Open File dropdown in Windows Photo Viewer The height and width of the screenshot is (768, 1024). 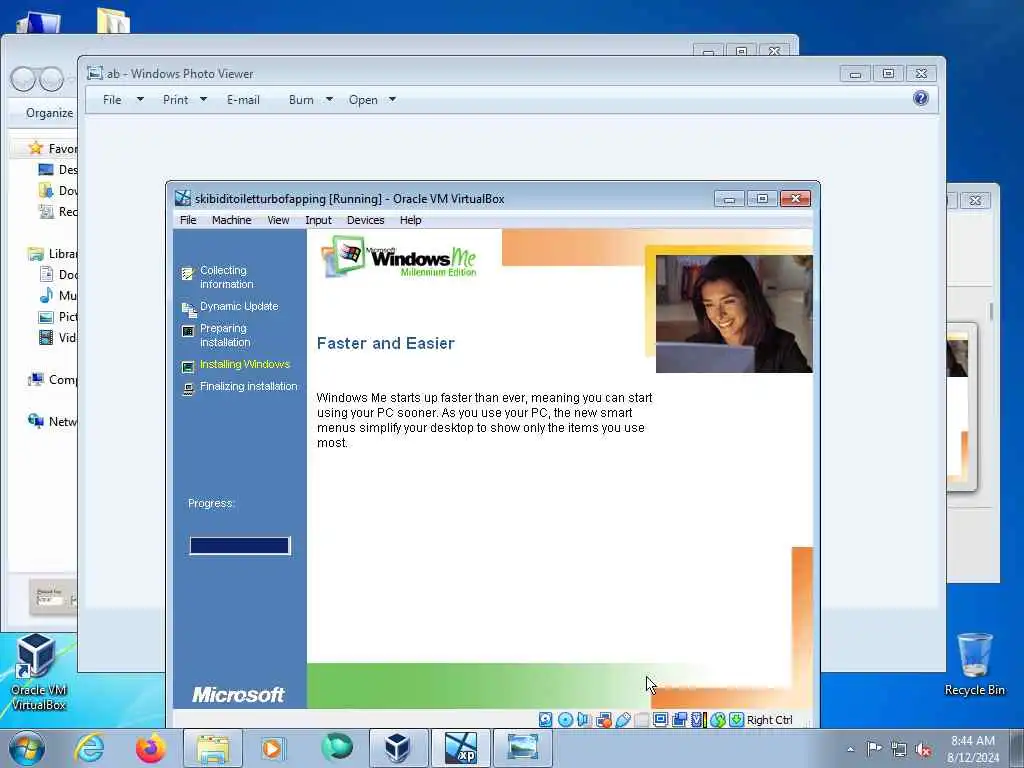point(123,100)
